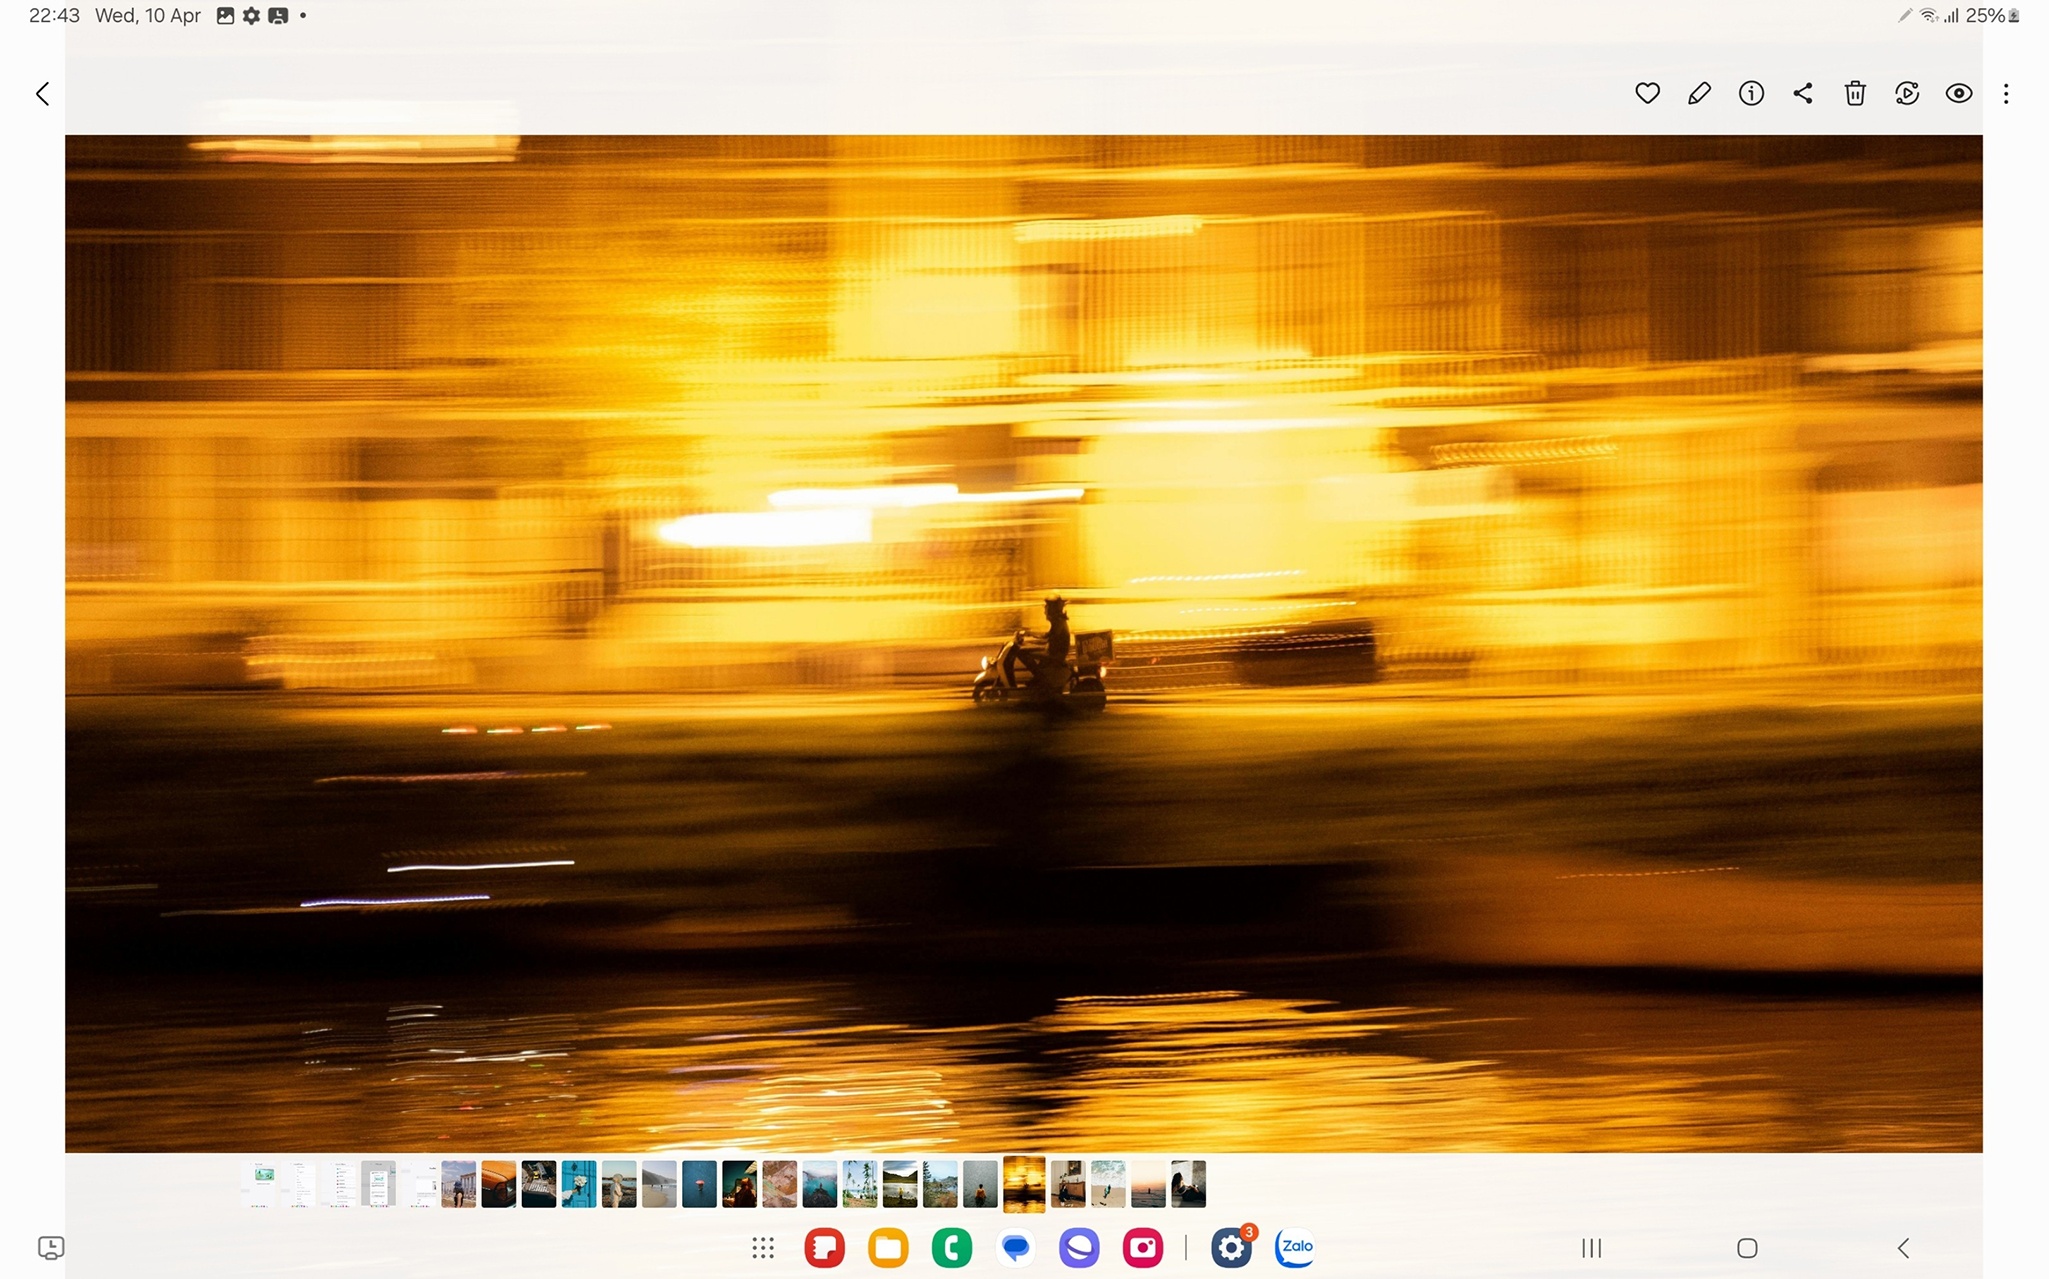
Task: Open the three-dot more options menu
Action: (x=2006, y=93)
